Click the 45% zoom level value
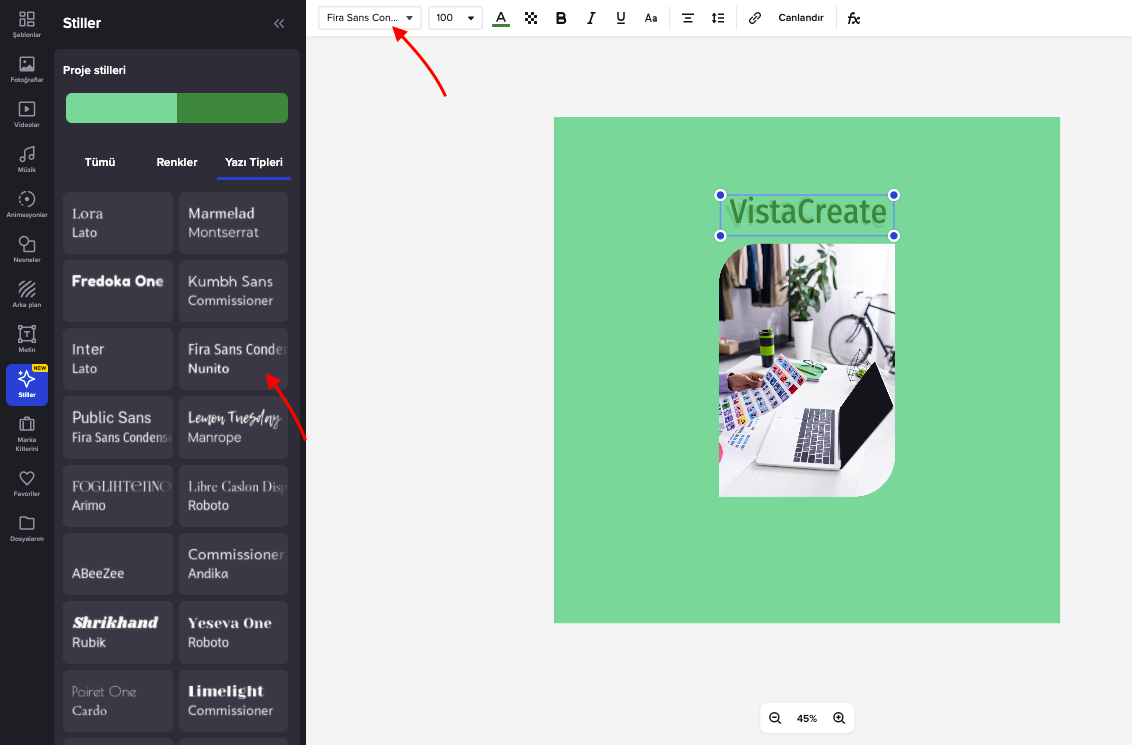 tap(807, 718)
